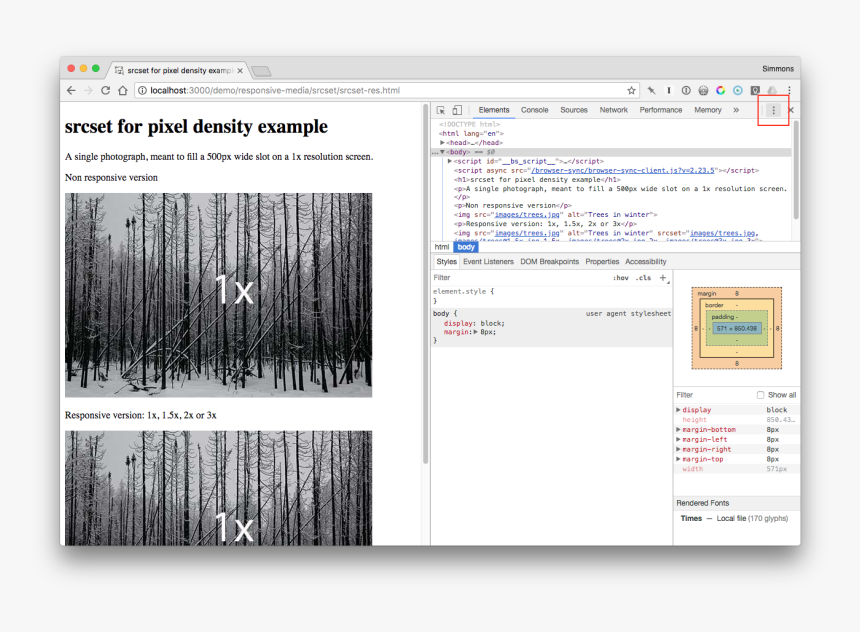The image size is (860, 632).
Task: Expand computed margin-top property
Action: click(678, 459)
